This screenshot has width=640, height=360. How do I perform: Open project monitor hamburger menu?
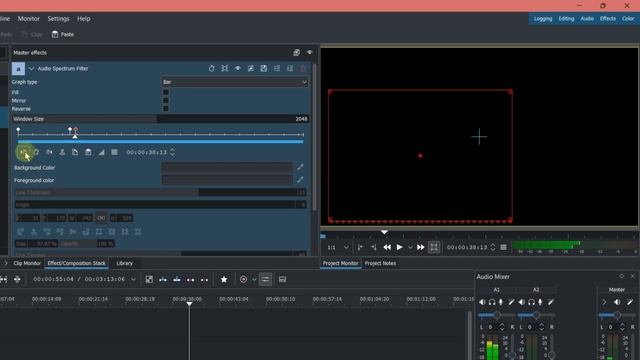click(x=504, y=247)
